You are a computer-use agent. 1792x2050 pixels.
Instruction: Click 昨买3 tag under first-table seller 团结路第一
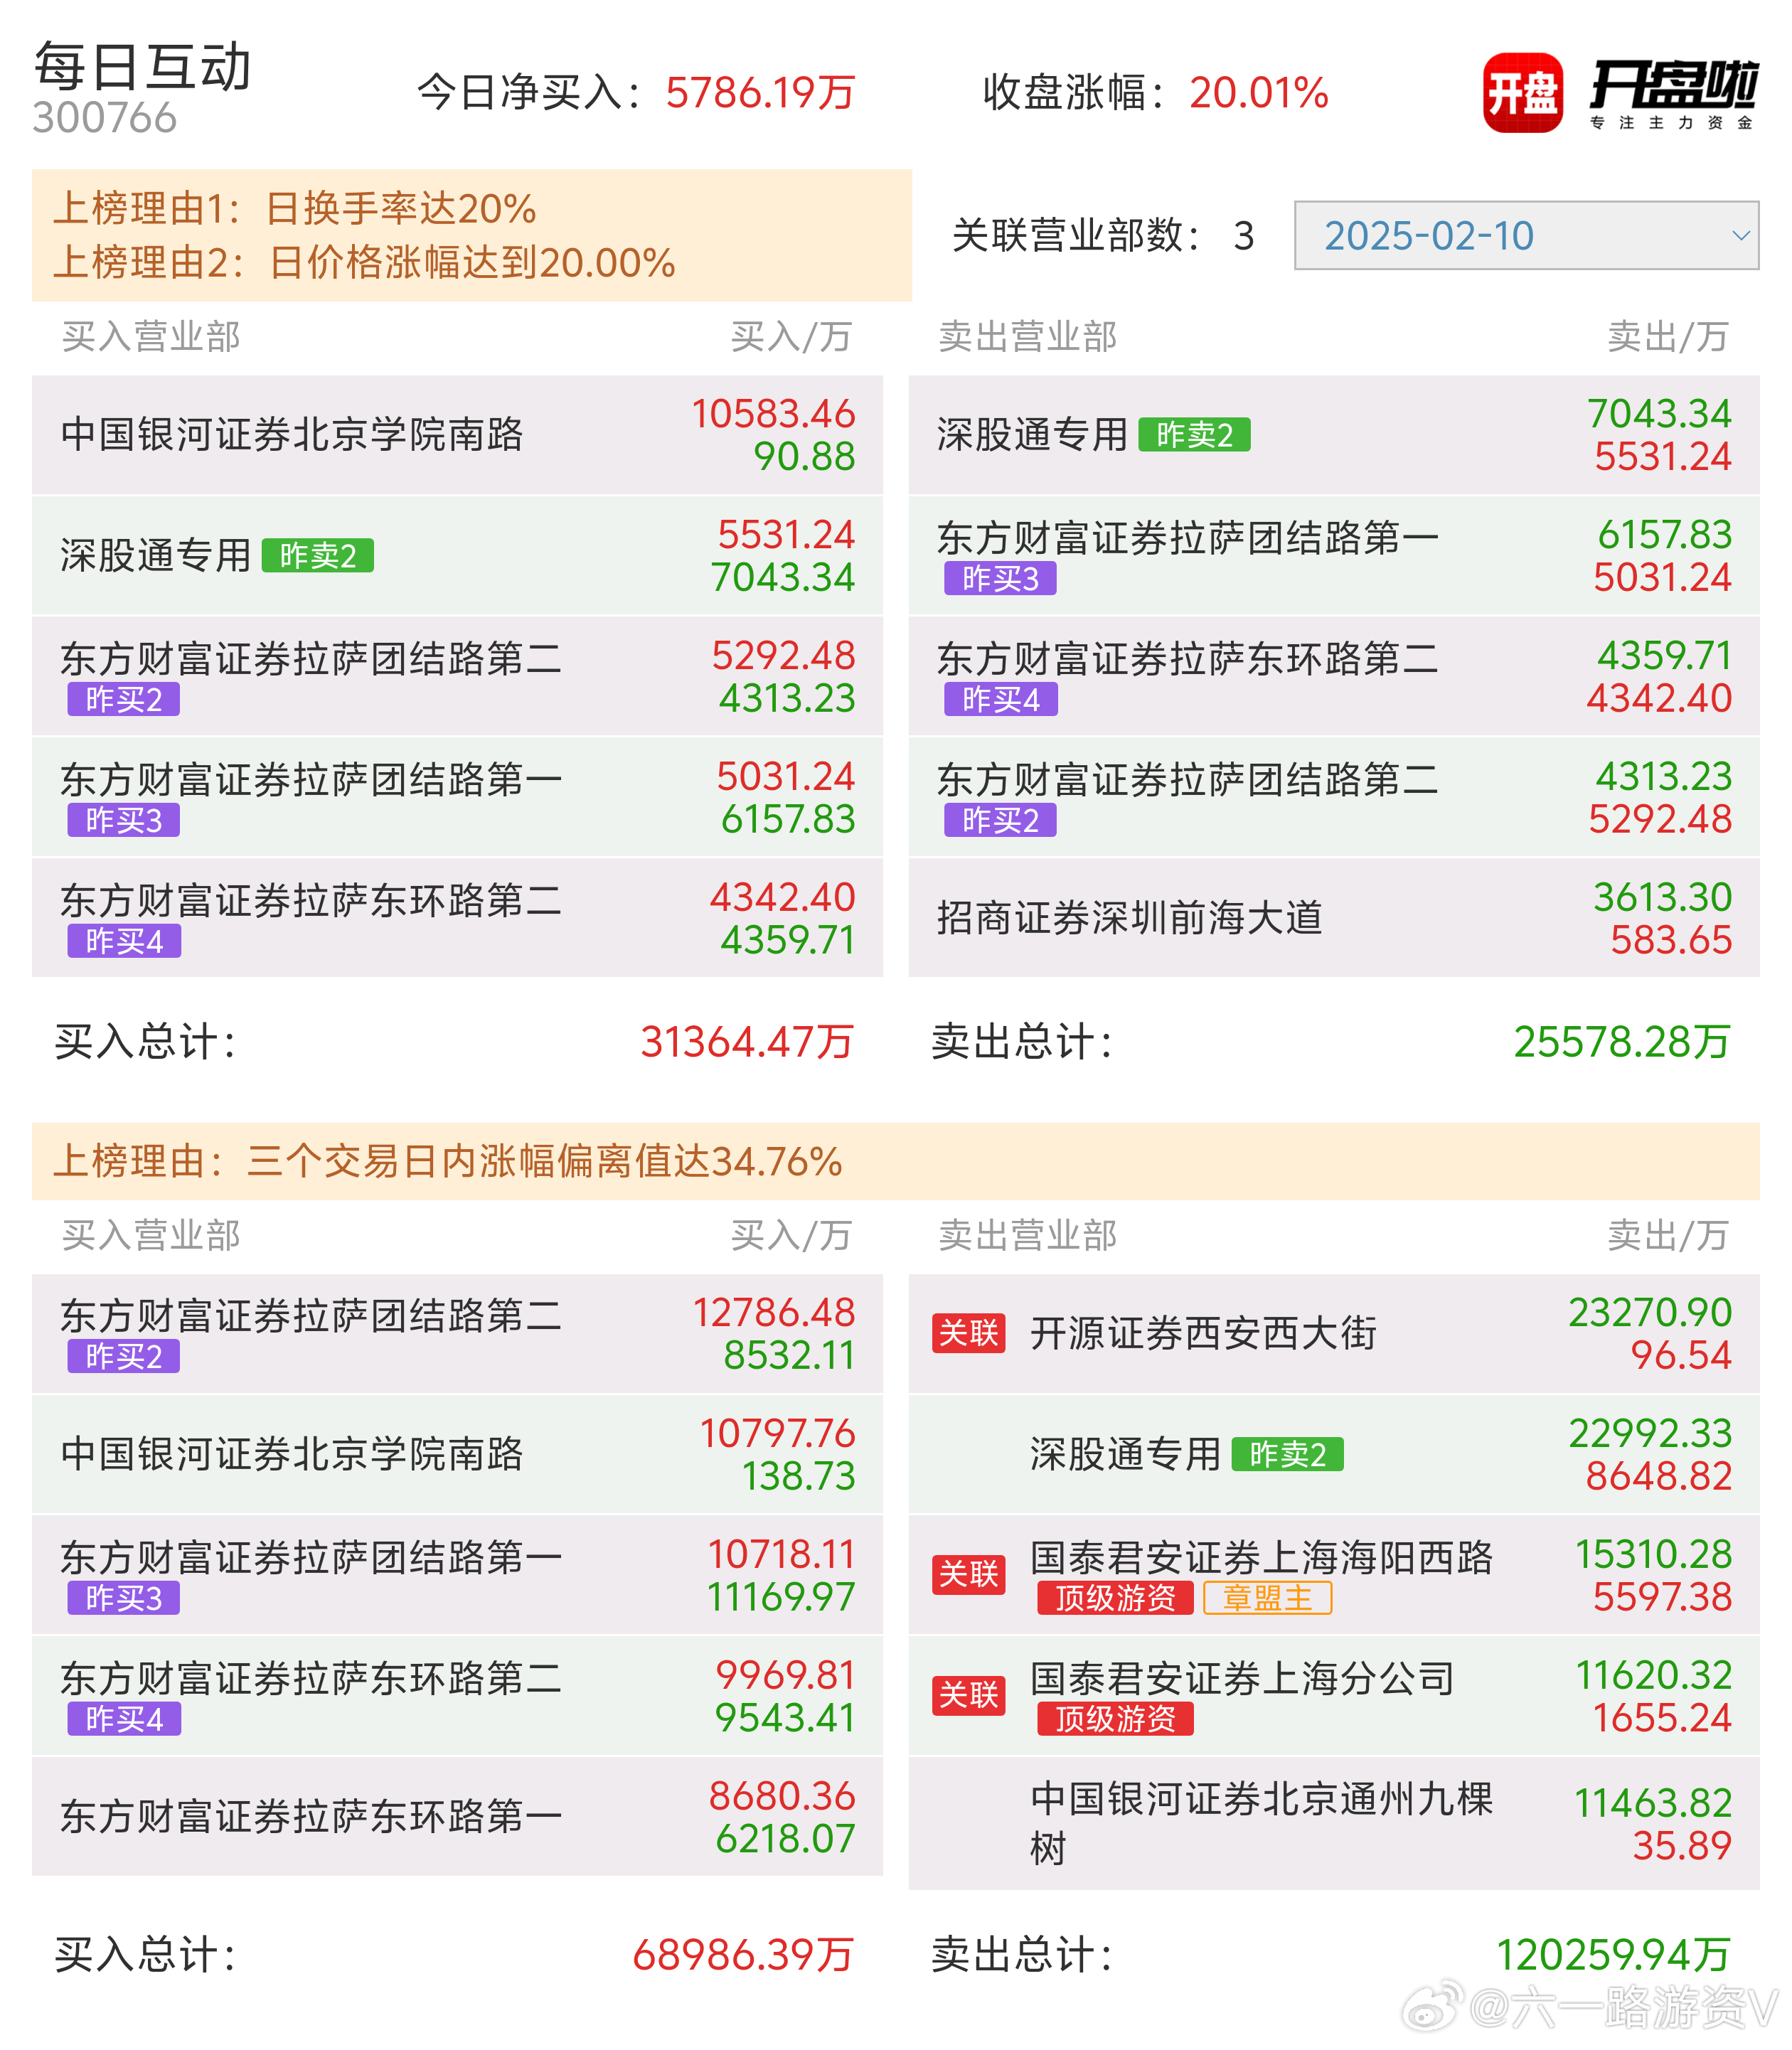click(x=1001, y=578)
